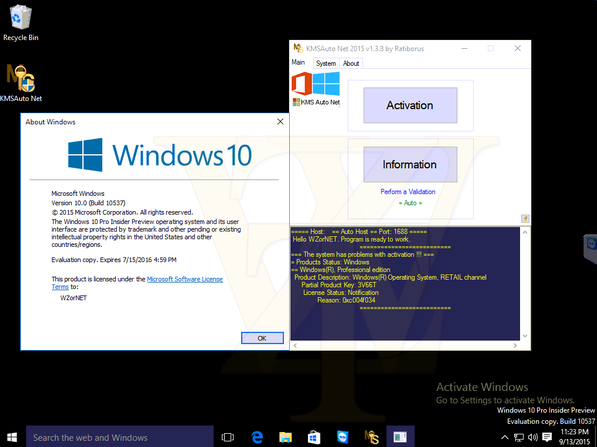Open TeamViewer from the taskbar
This screenshot has width=597, height=447.
tap(343, 437)
